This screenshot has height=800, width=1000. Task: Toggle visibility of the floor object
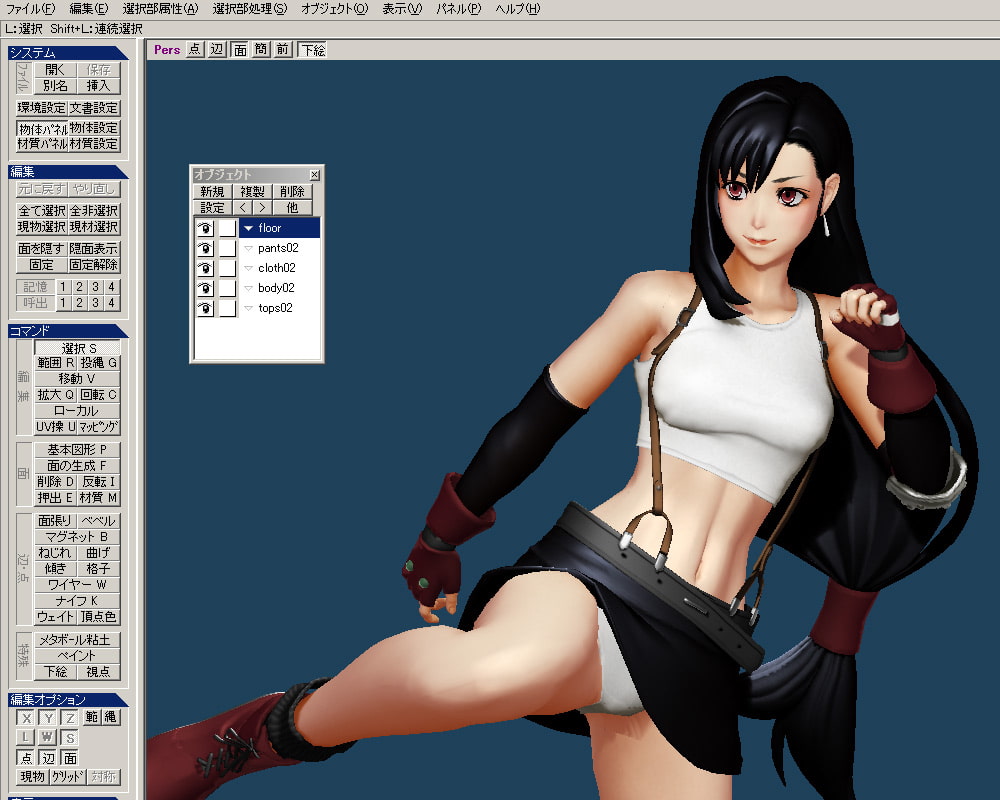tap(205, 228)
